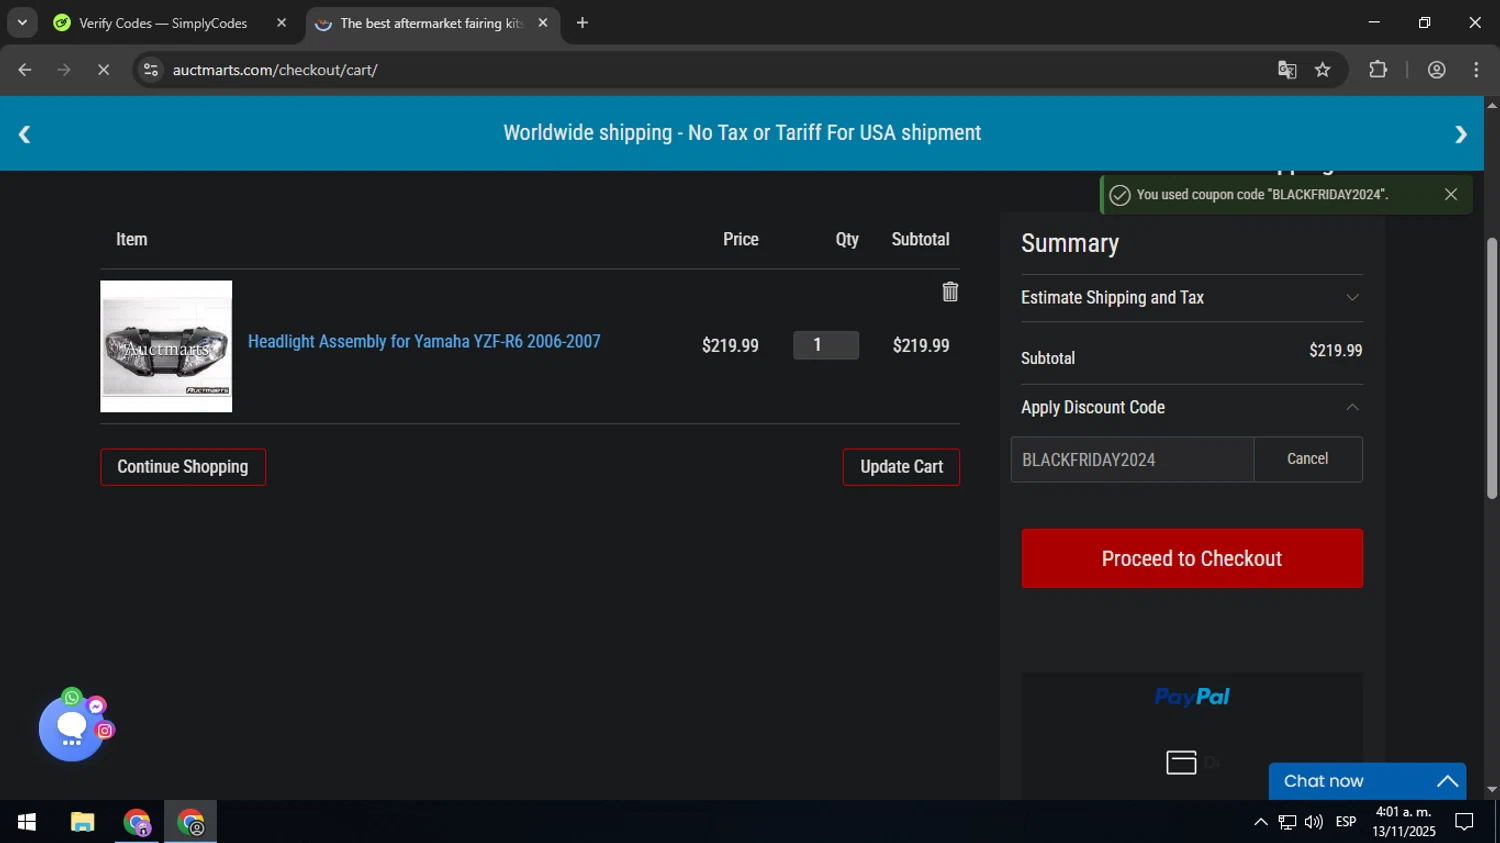The height and width of the screenshot is (843, 1500).
Task: Expand Estimate Shipping and Tax section
Action: [1191, 298]
